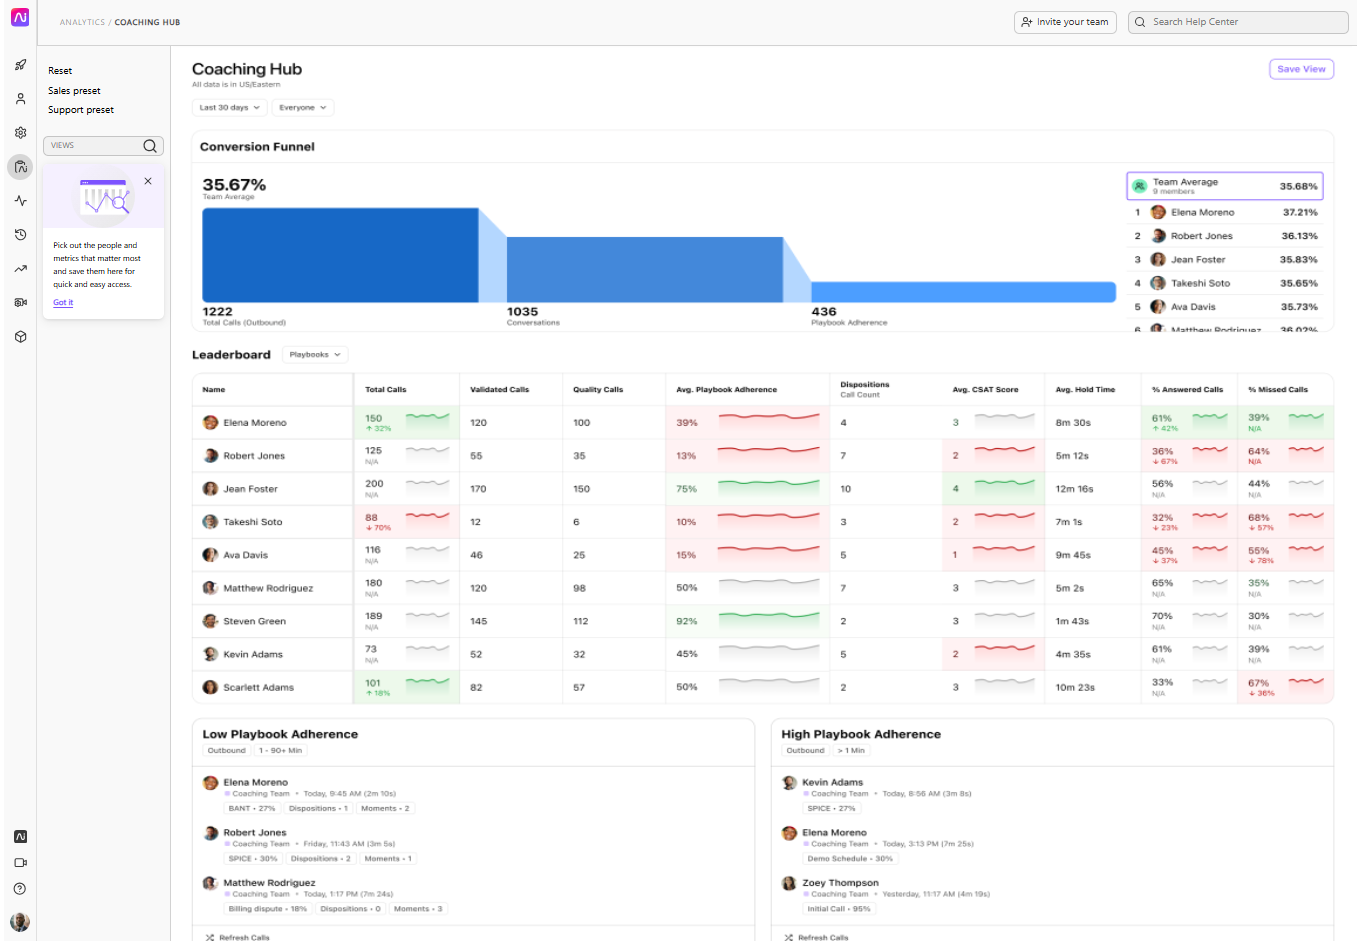The width and height of the screenshot is (1357, 941).
Task: Open the cube package sidebar icon
Action: 20,337
